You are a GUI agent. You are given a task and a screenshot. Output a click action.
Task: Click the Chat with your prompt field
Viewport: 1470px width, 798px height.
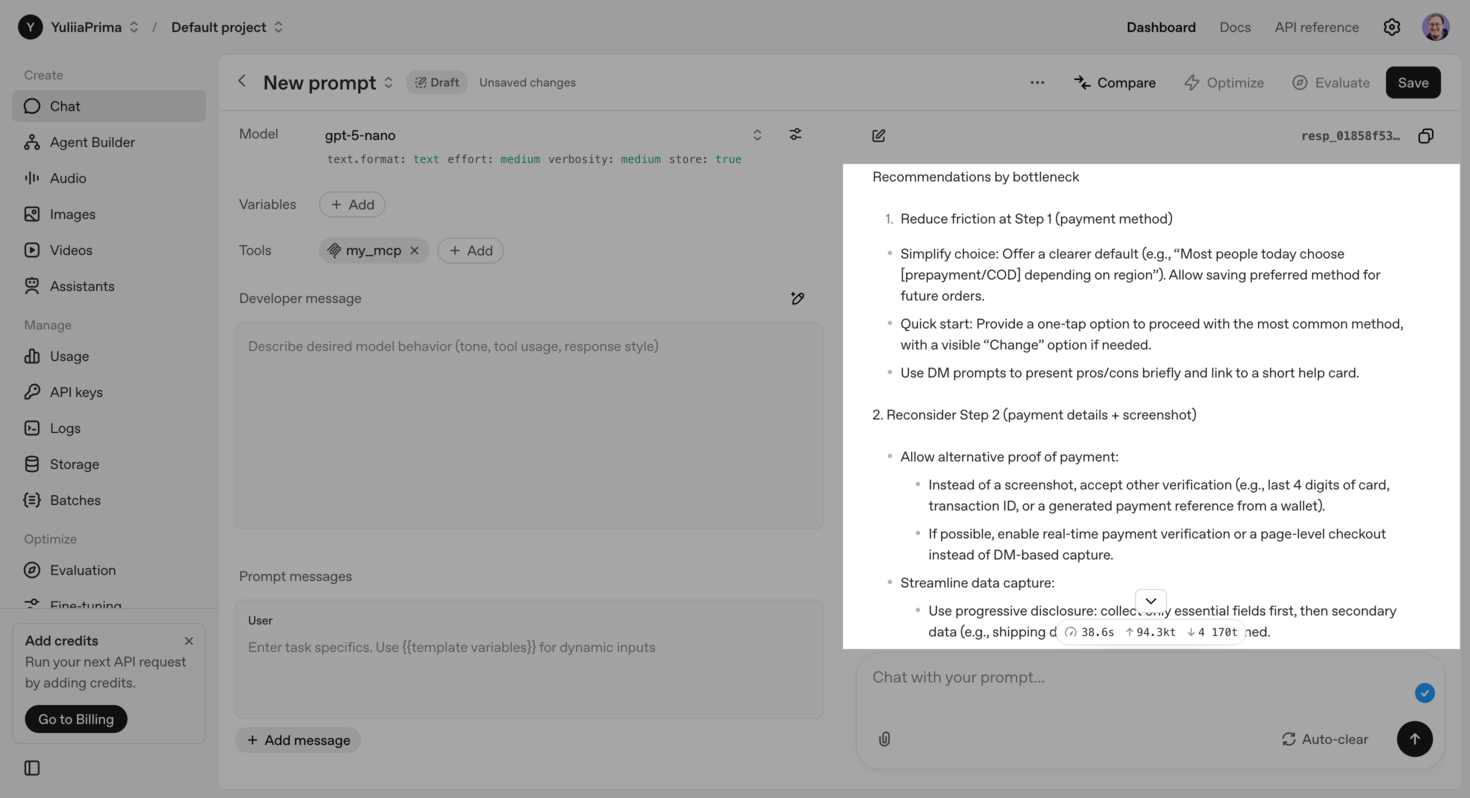pyautogui.click(x=1100, y=677)
